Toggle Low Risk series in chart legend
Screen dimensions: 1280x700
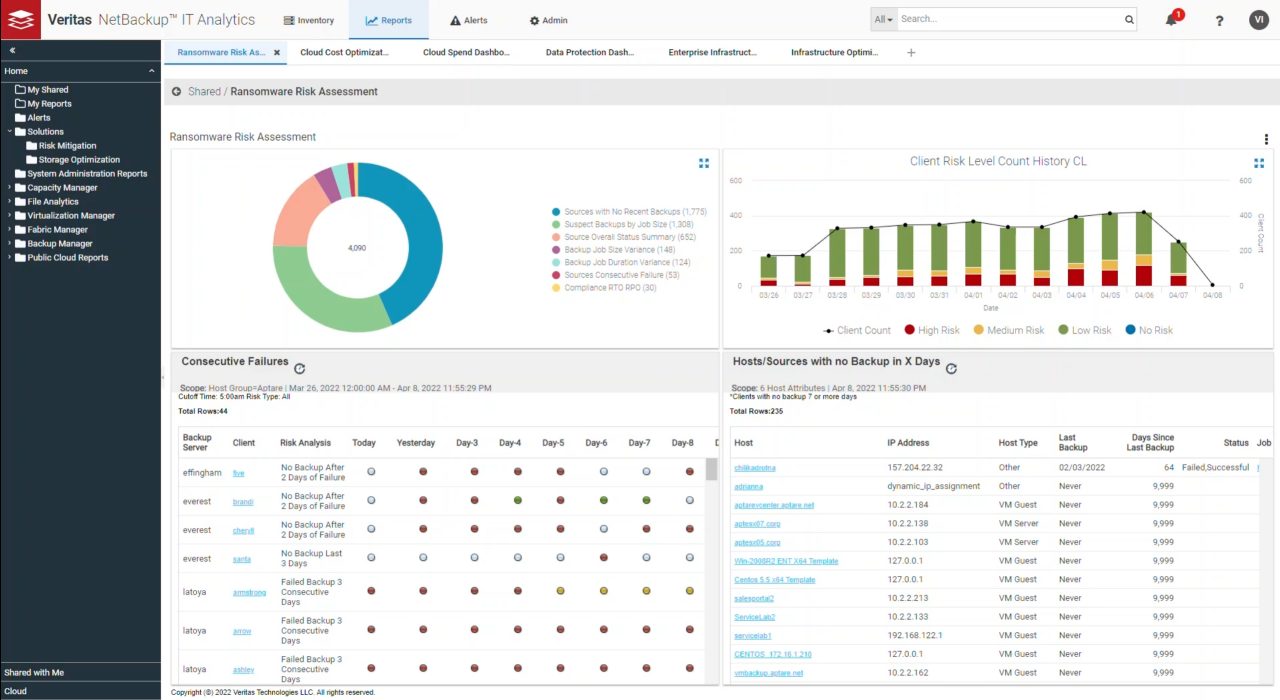[1084, 330]
